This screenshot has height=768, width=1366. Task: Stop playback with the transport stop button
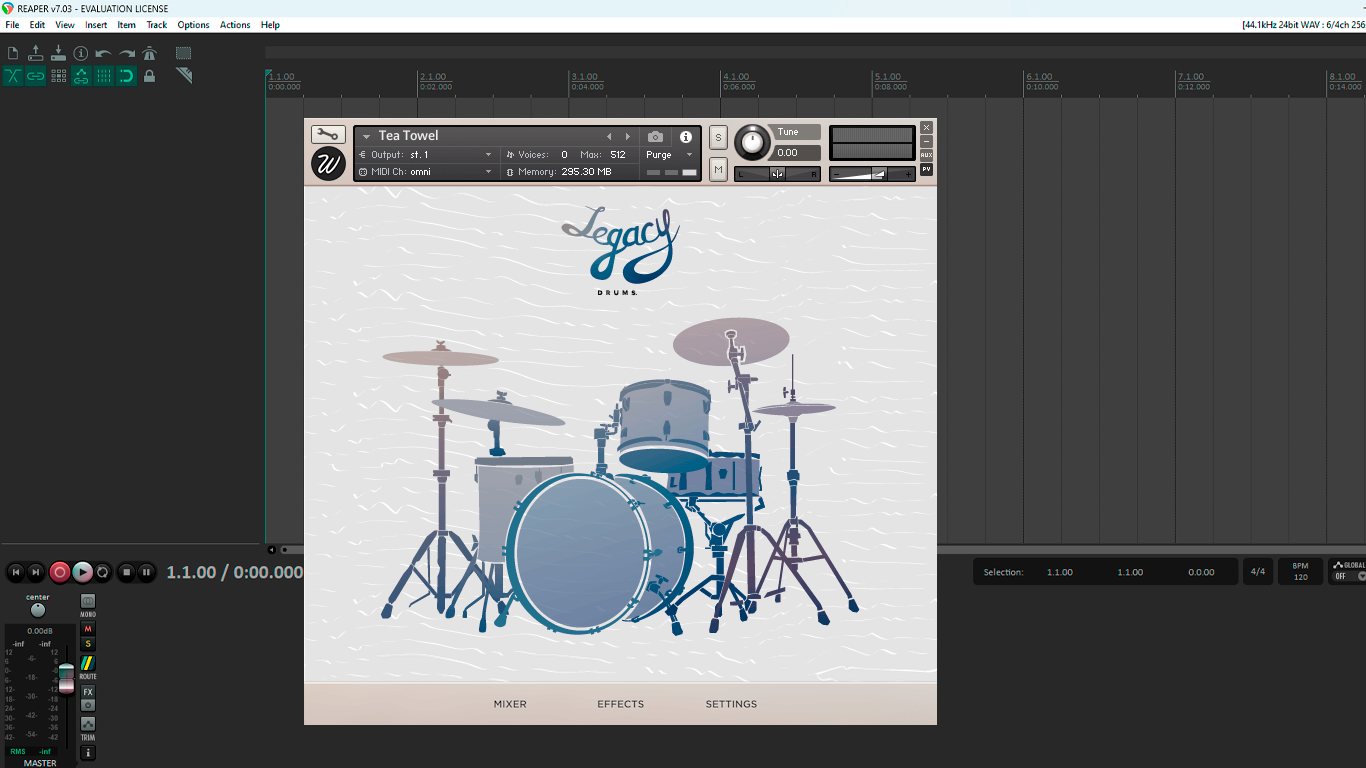coord(126,572)
